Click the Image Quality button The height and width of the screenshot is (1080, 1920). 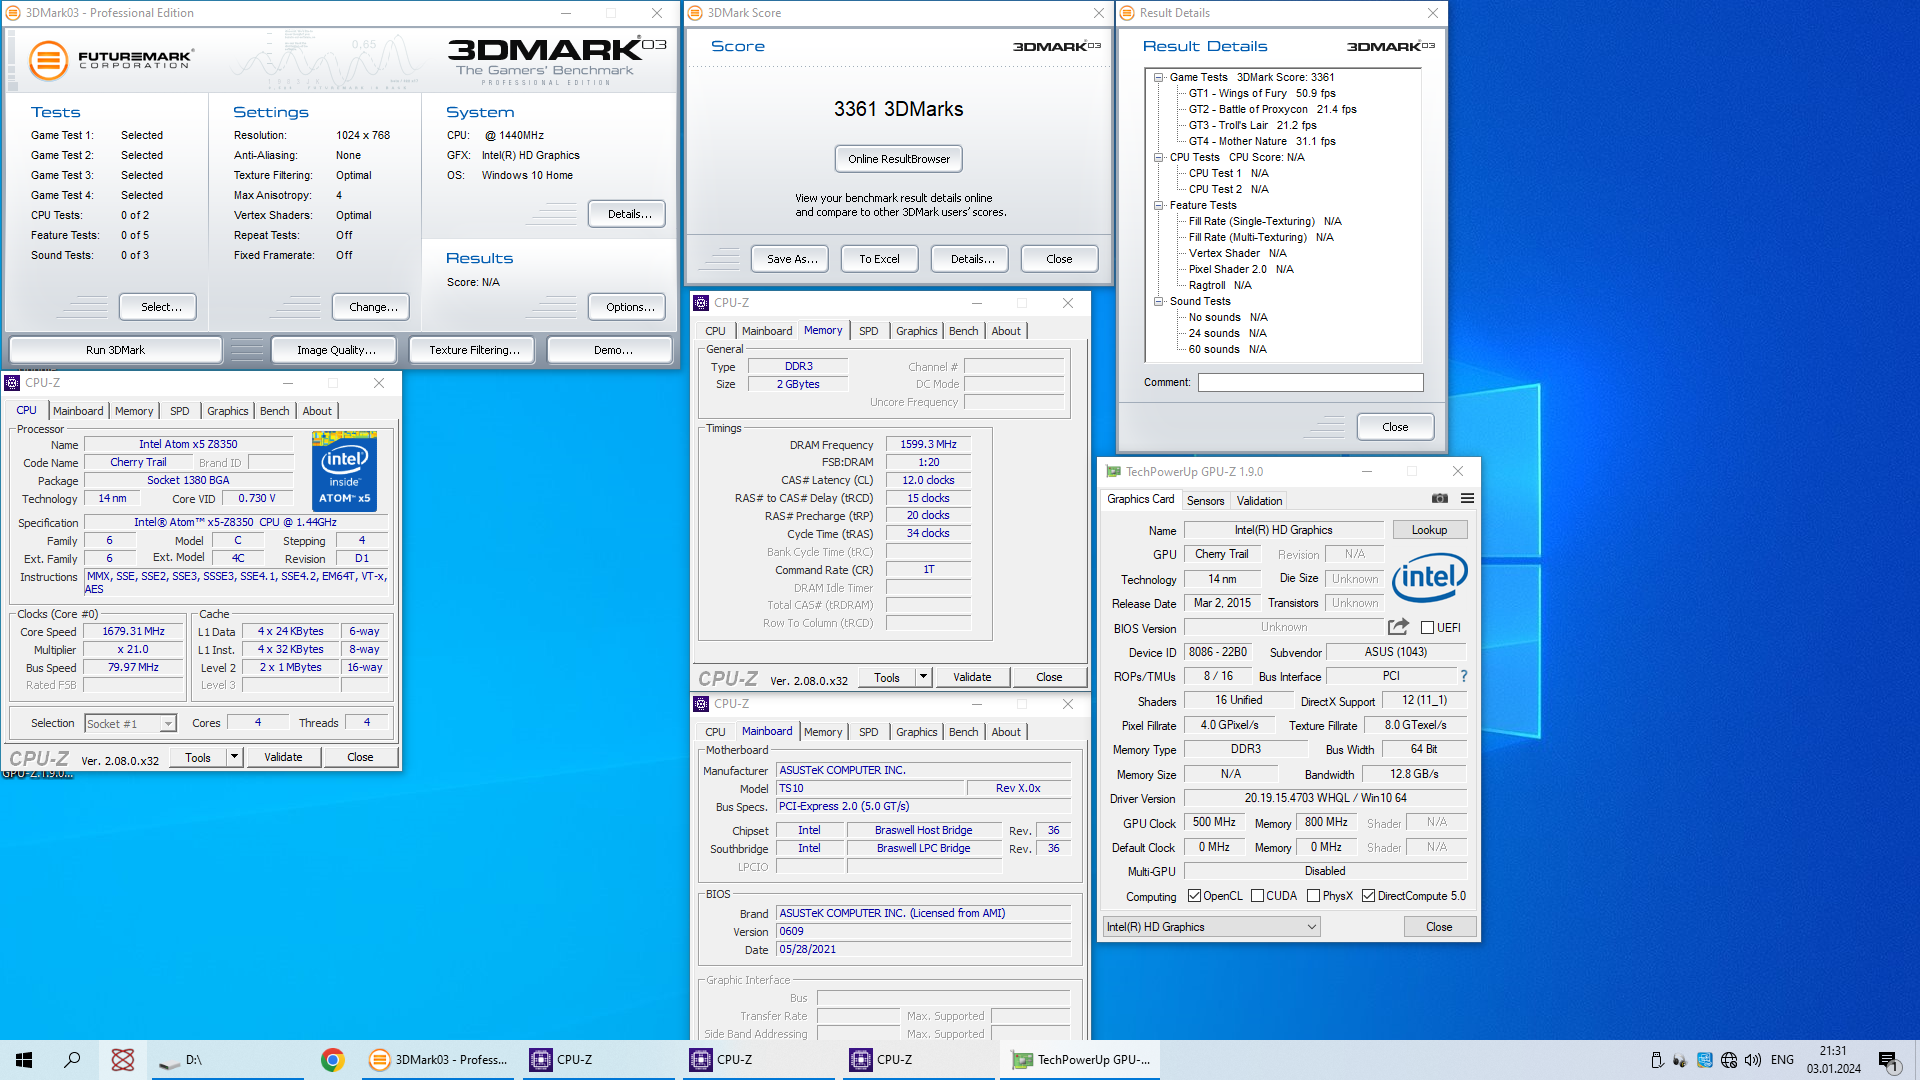click(336, 350)
